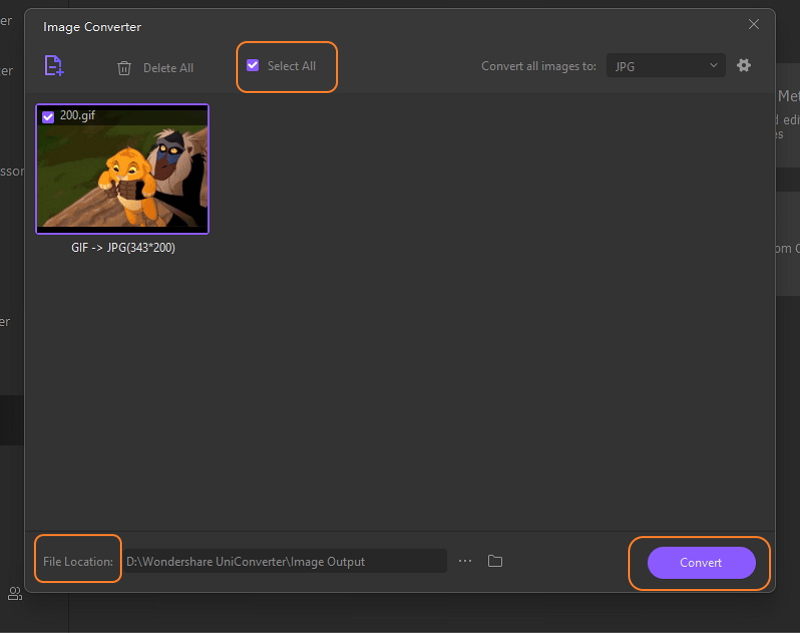The image size is (800, 633).
Task: Click the GIF -> JPG(343*200) caption
Action: pyautogui.click(x=123, y=248)
